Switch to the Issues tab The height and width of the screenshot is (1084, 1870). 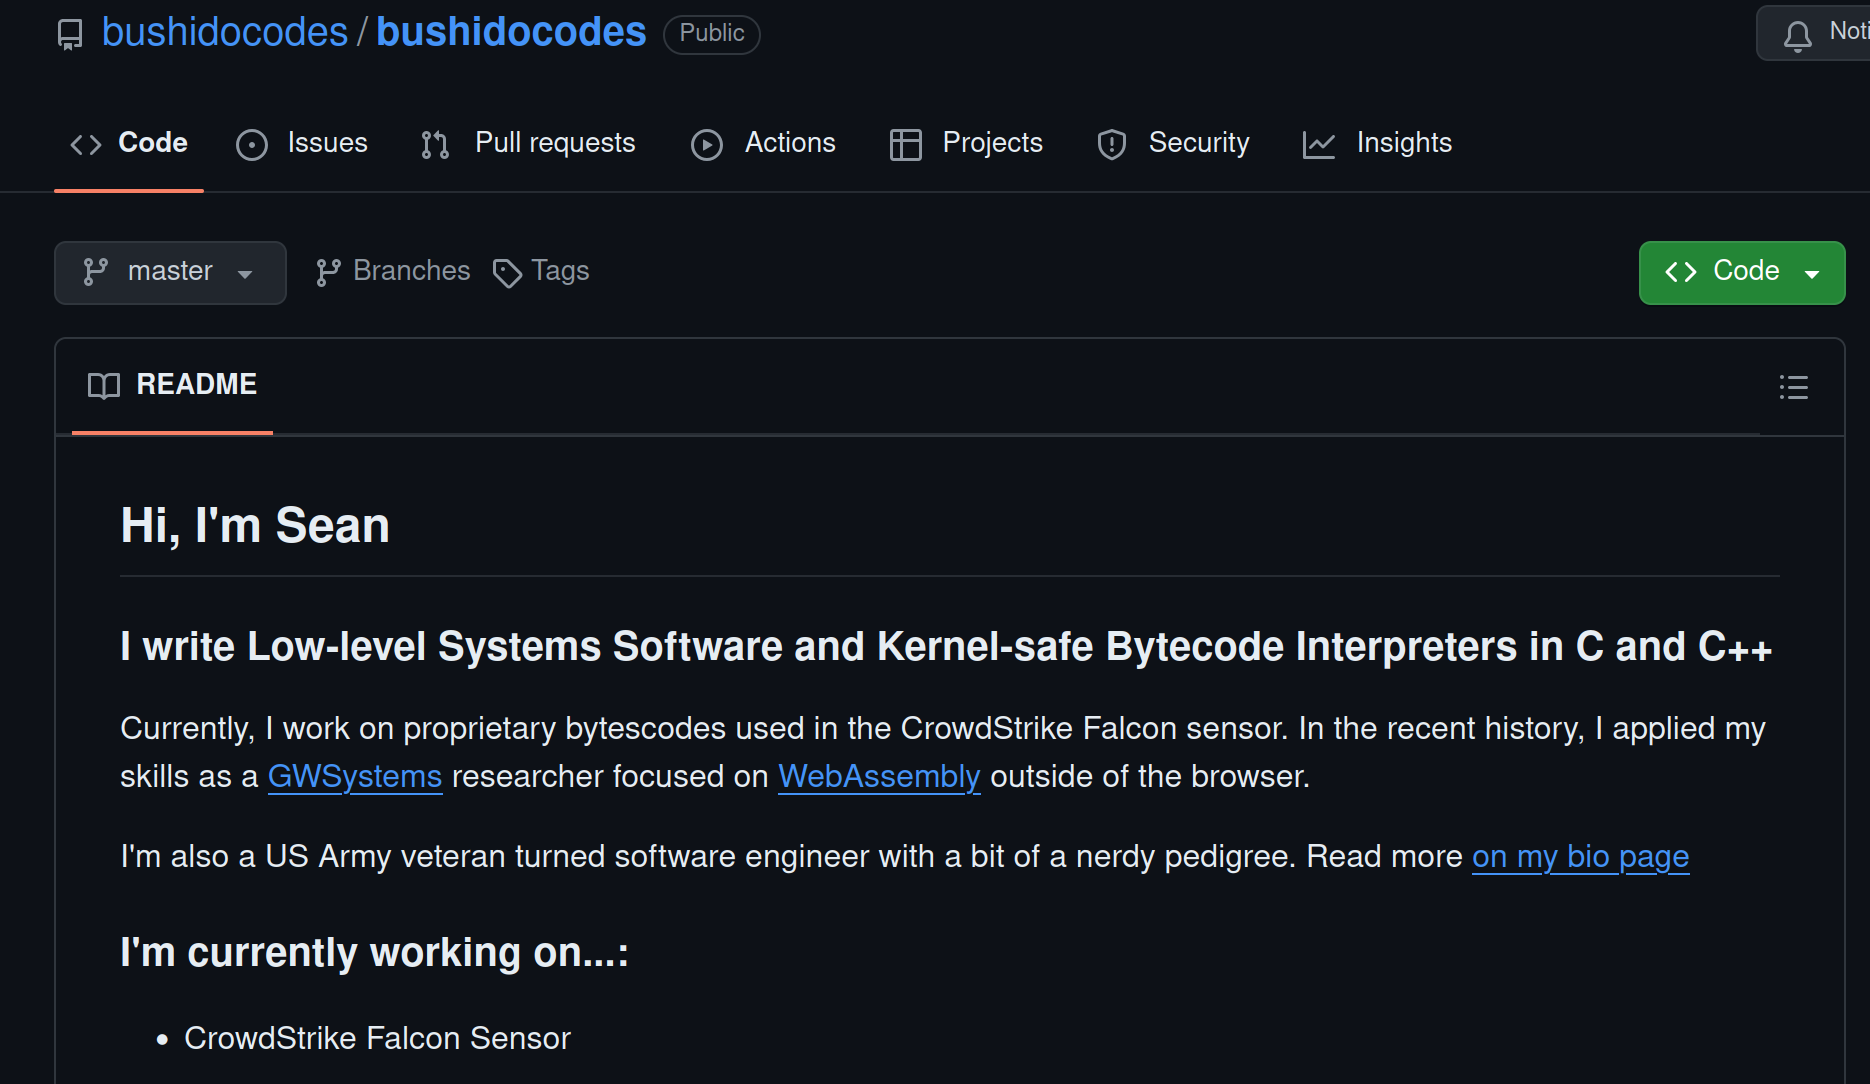click(x=302, y=143)
